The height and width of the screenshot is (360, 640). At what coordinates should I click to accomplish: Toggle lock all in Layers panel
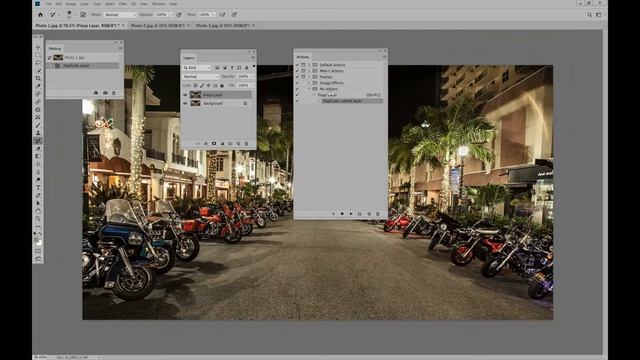pyautogui.click(x=222, y=85)
